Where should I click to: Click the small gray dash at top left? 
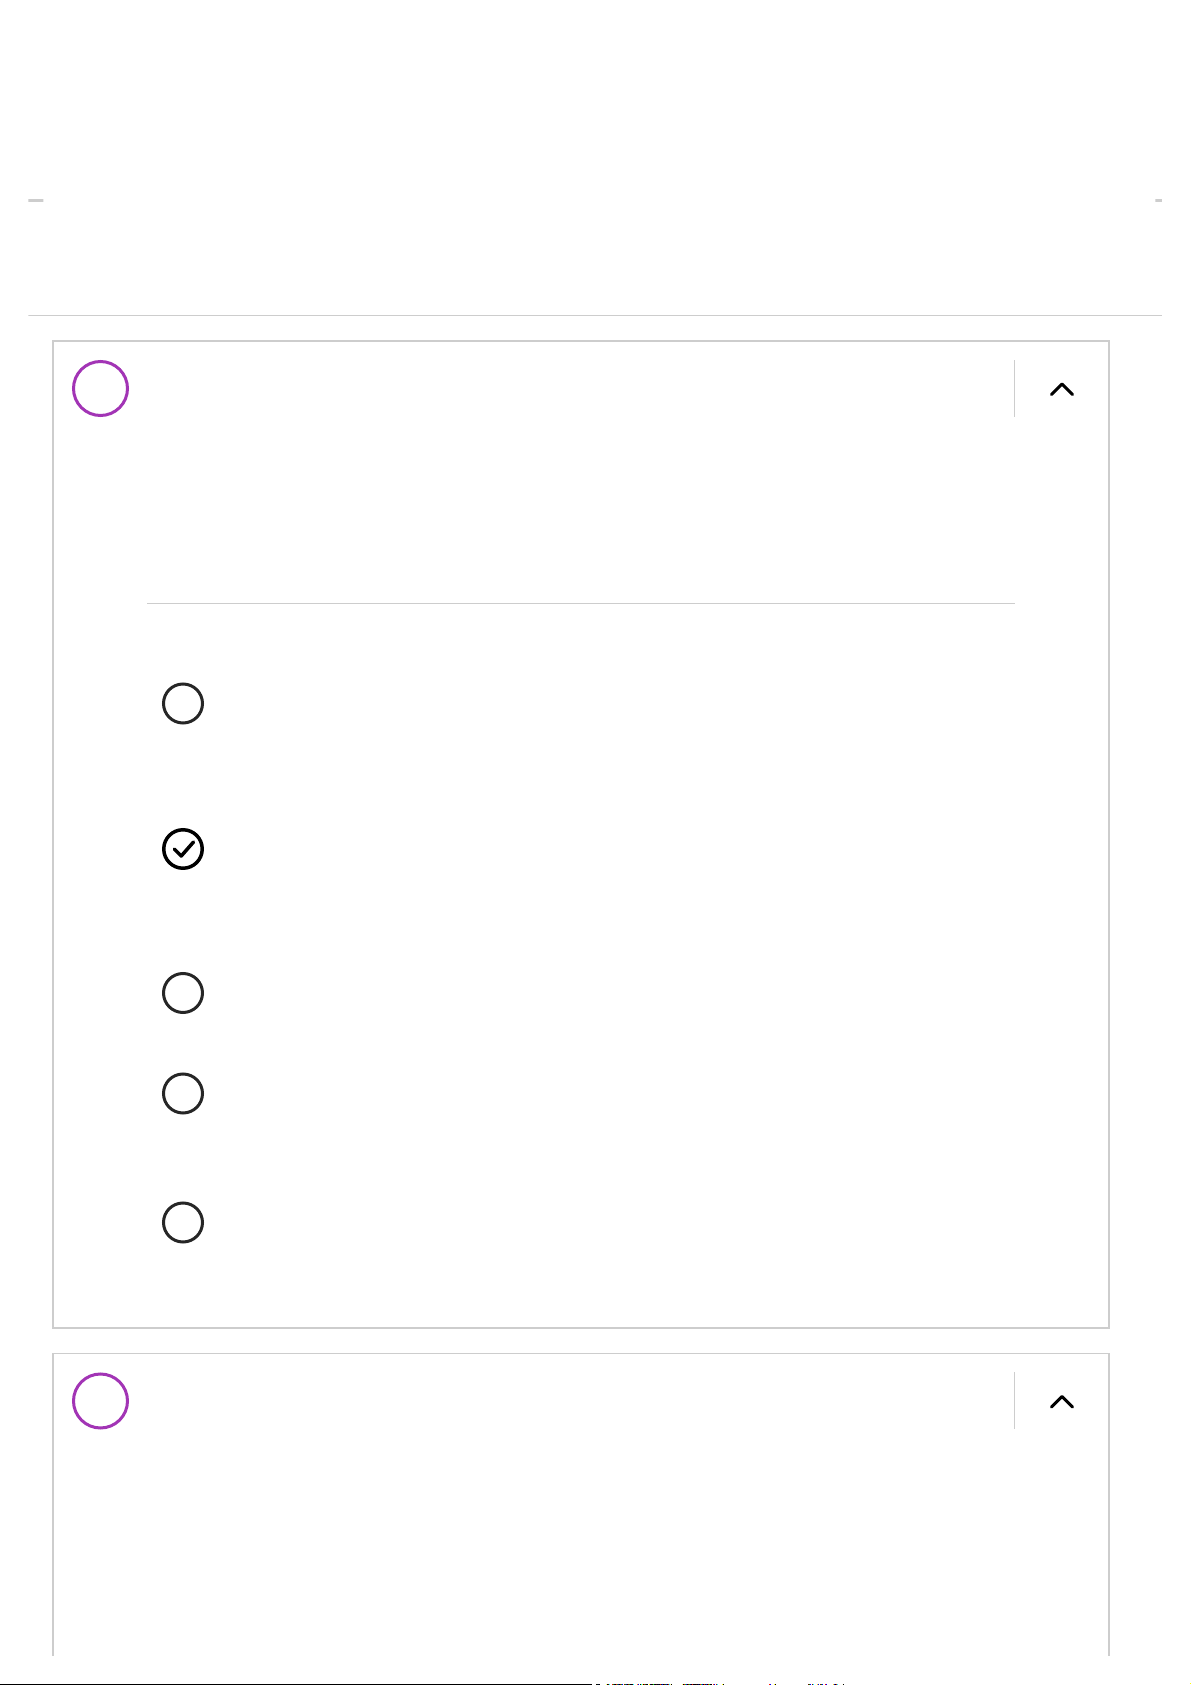coord(35,201)
